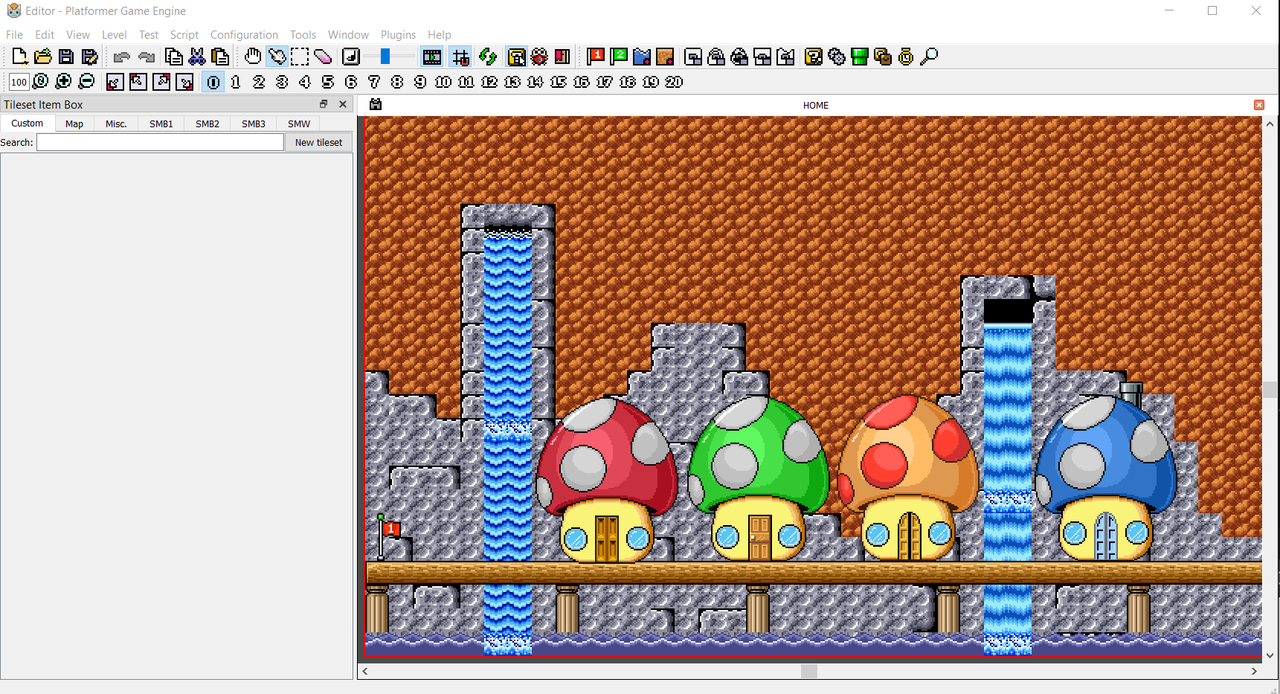Open the File menu

[14, 35]
